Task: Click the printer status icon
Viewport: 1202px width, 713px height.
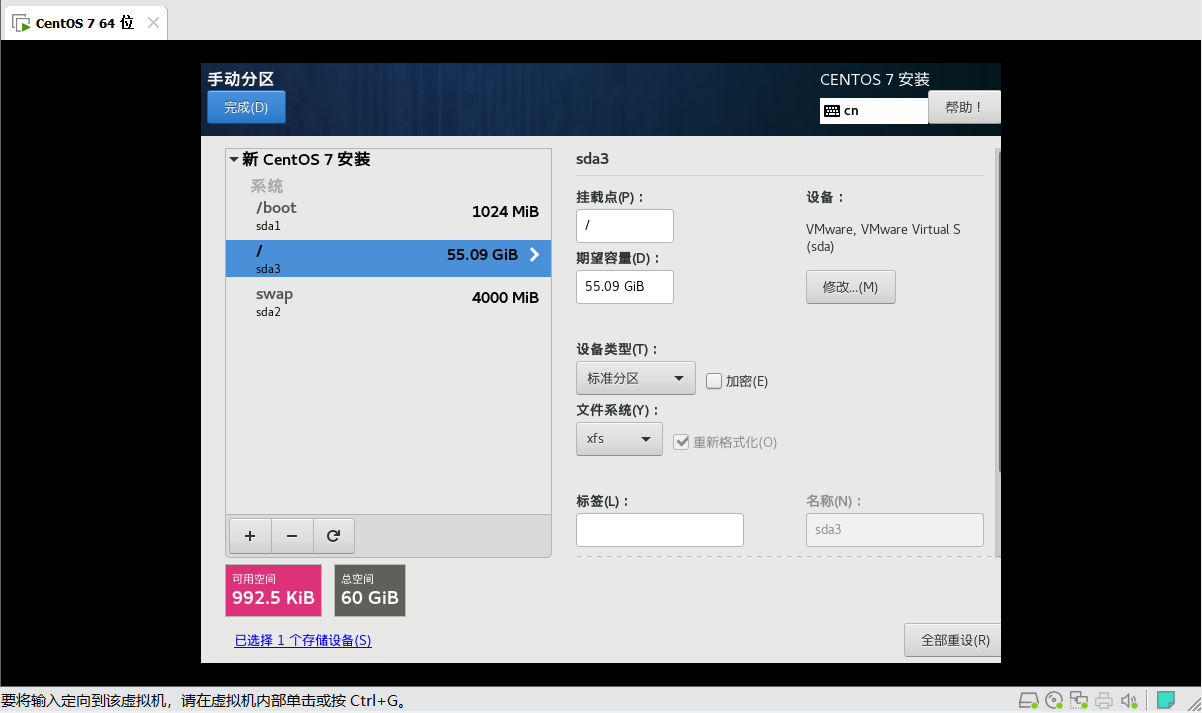Action: [1104, 700]
